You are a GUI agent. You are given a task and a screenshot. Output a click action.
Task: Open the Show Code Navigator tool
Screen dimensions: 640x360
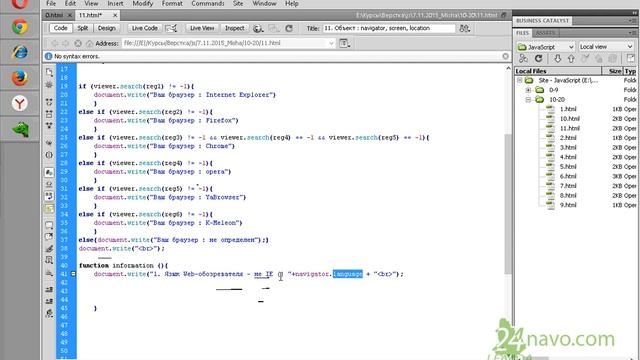tap(49, 84)
